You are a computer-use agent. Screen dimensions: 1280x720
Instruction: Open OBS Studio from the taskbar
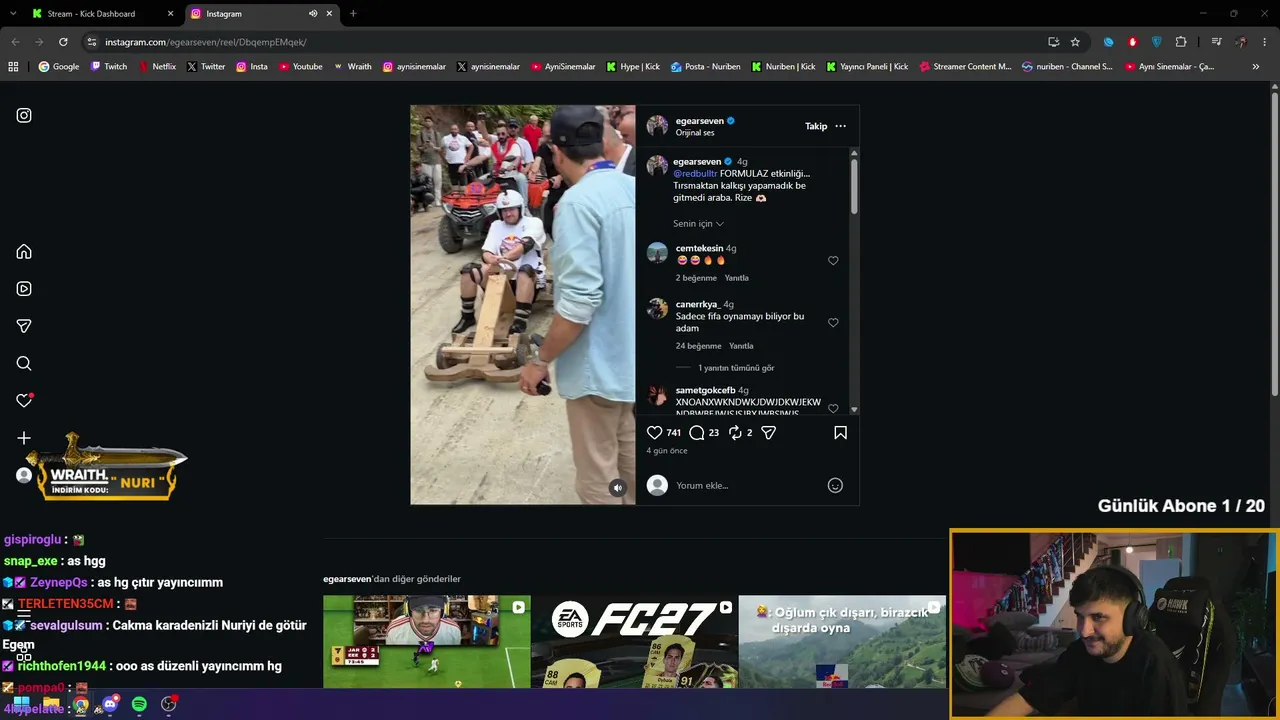pos(169,705)
